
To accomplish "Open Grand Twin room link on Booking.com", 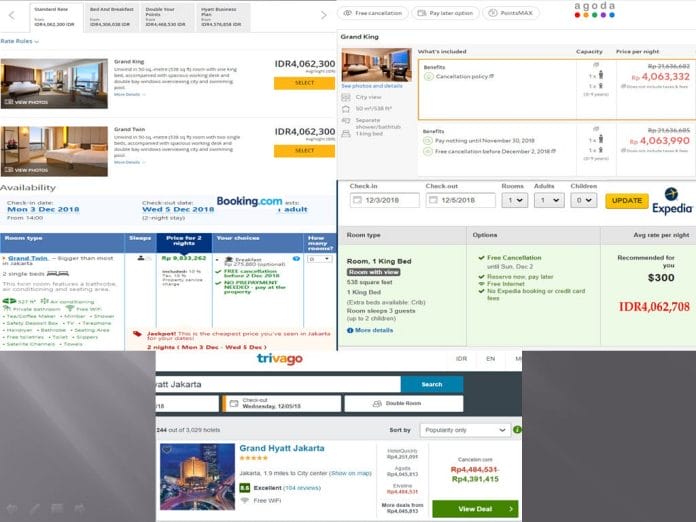I will coord(28,258).
